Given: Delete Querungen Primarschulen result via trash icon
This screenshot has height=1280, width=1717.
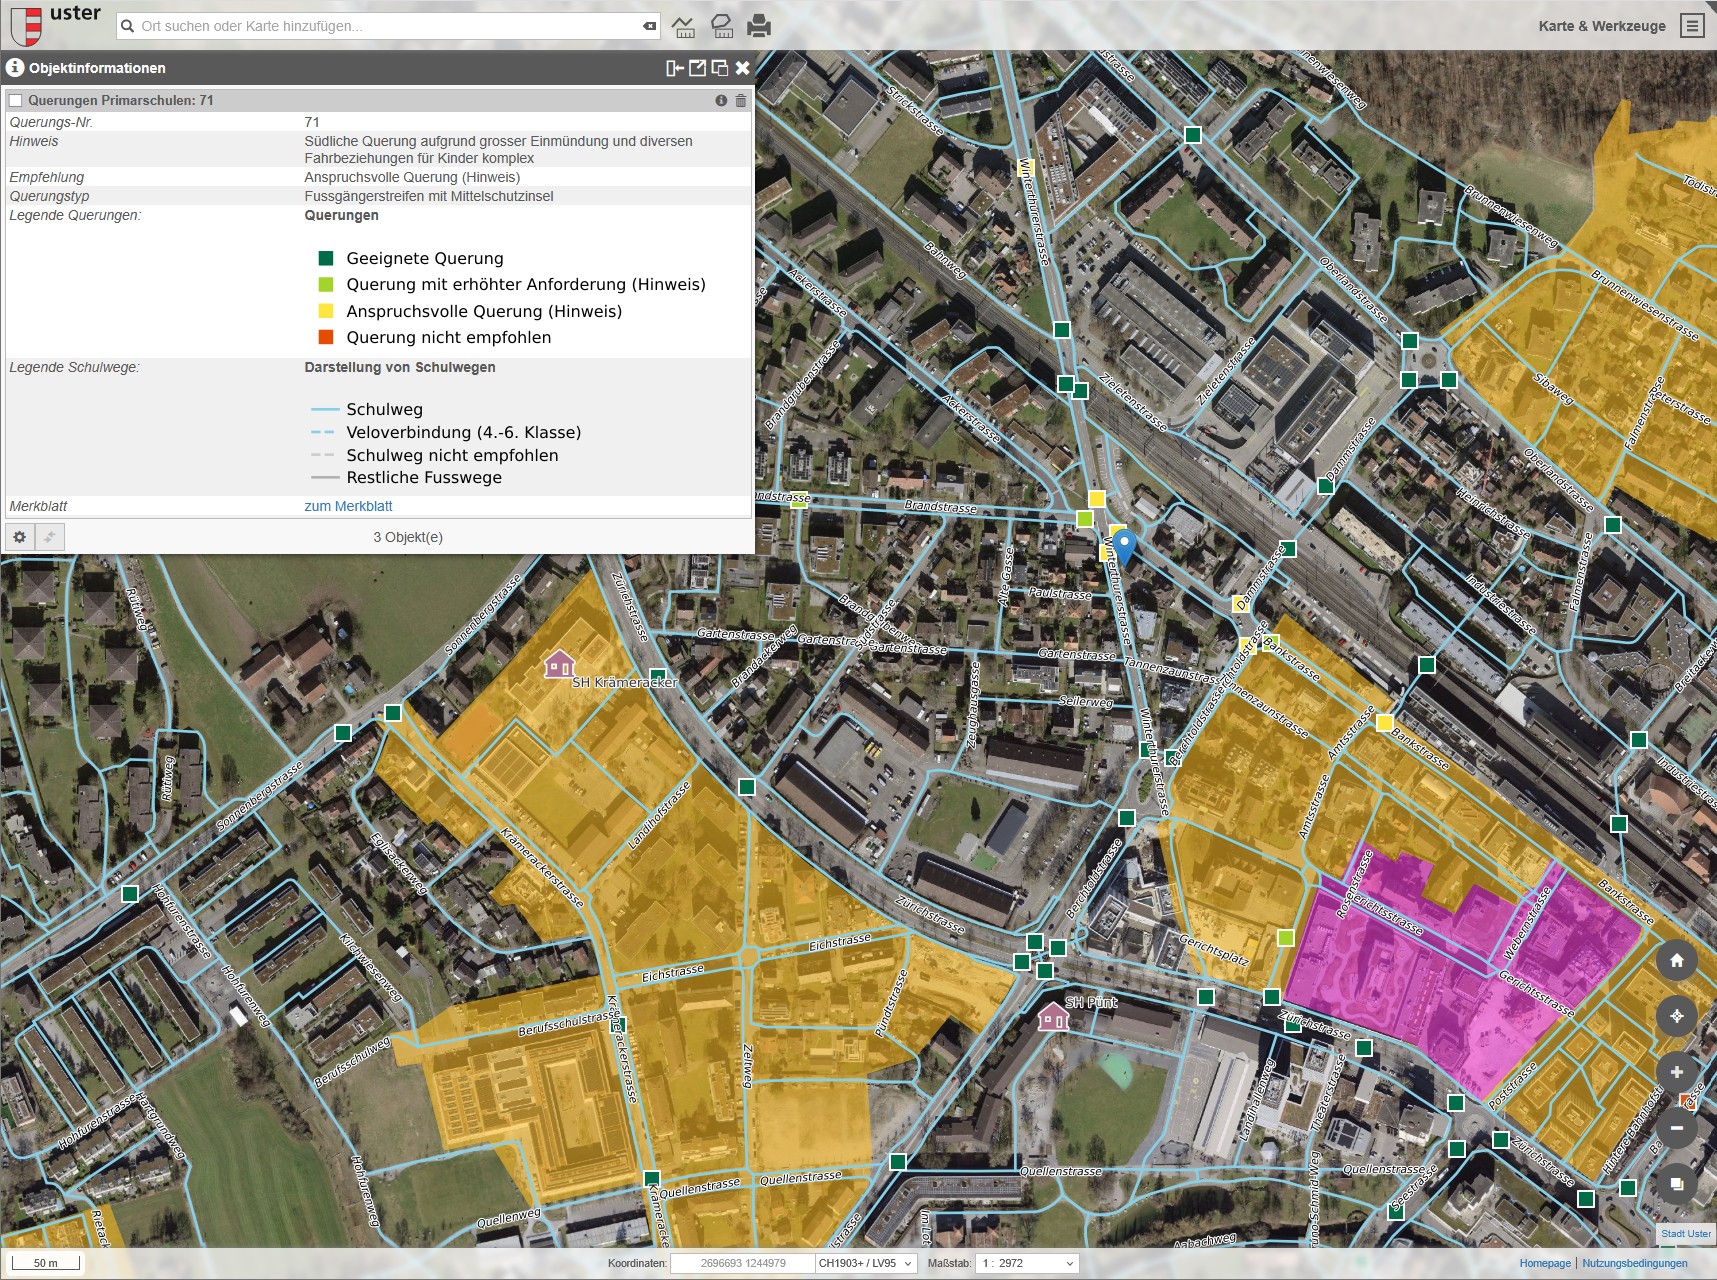Looking at the screenshot, I should click(740, 101).
